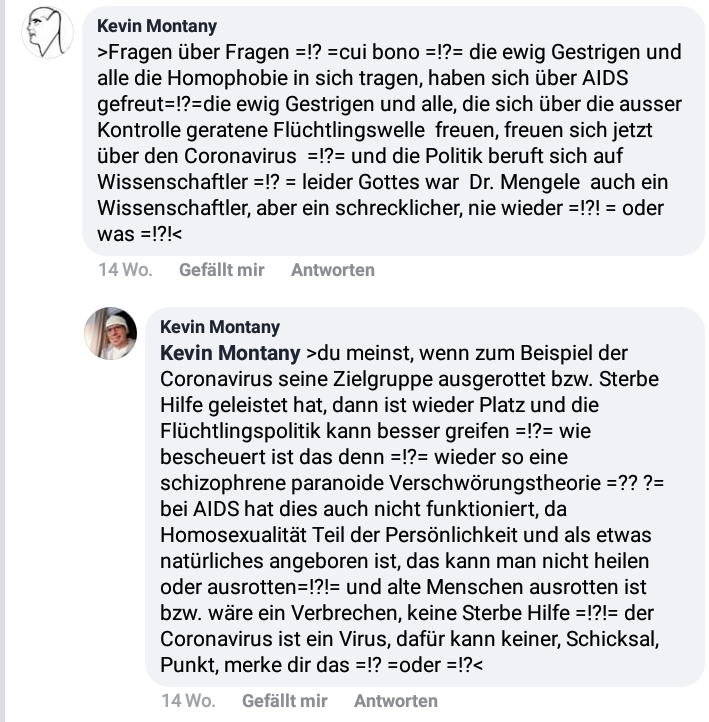Image resolution: width=709 pixels, height=722 pixels.
Task: Open Kevin Montany's profile from first comment name
Action: pos(157,26)
